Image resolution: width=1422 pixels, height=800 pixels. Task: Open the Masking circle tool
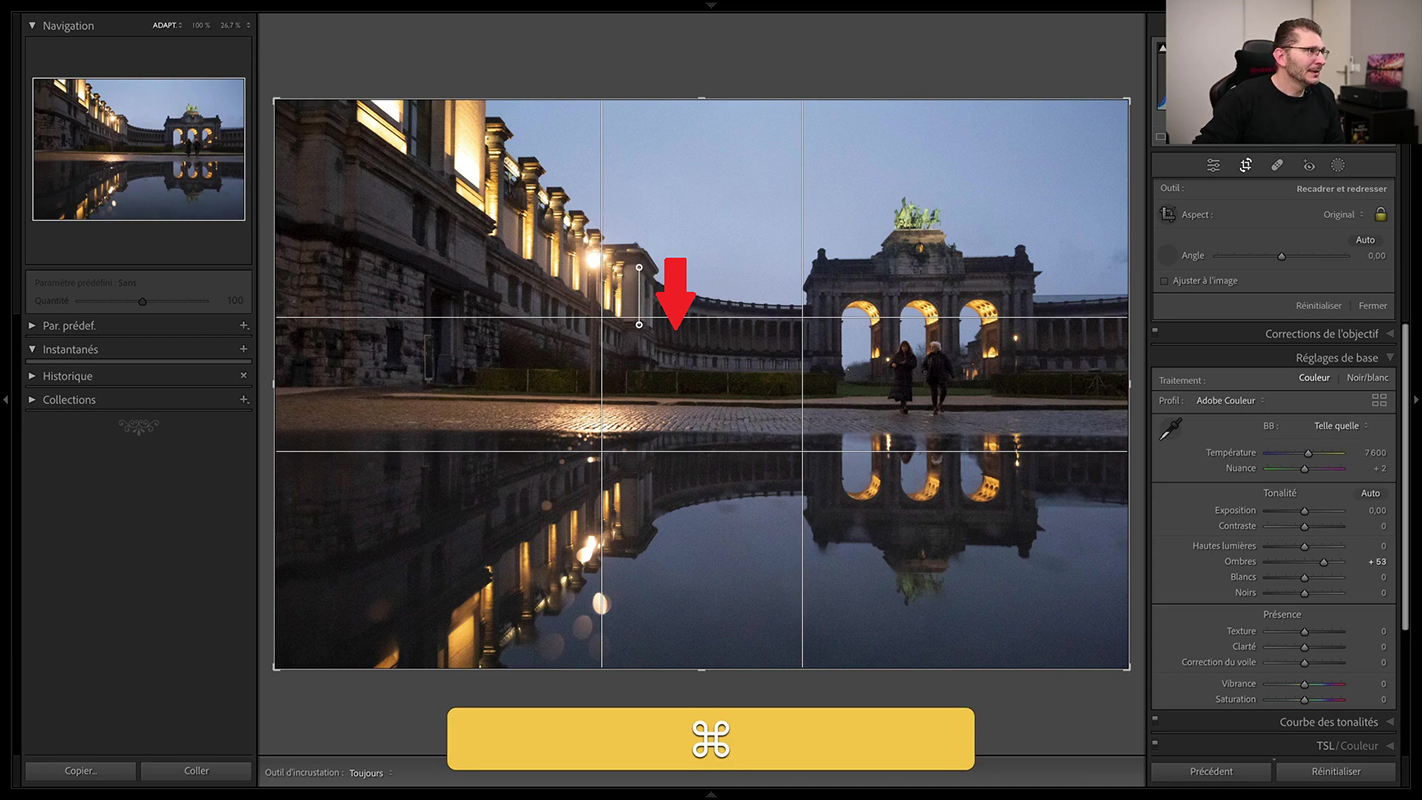[1338, 165]
